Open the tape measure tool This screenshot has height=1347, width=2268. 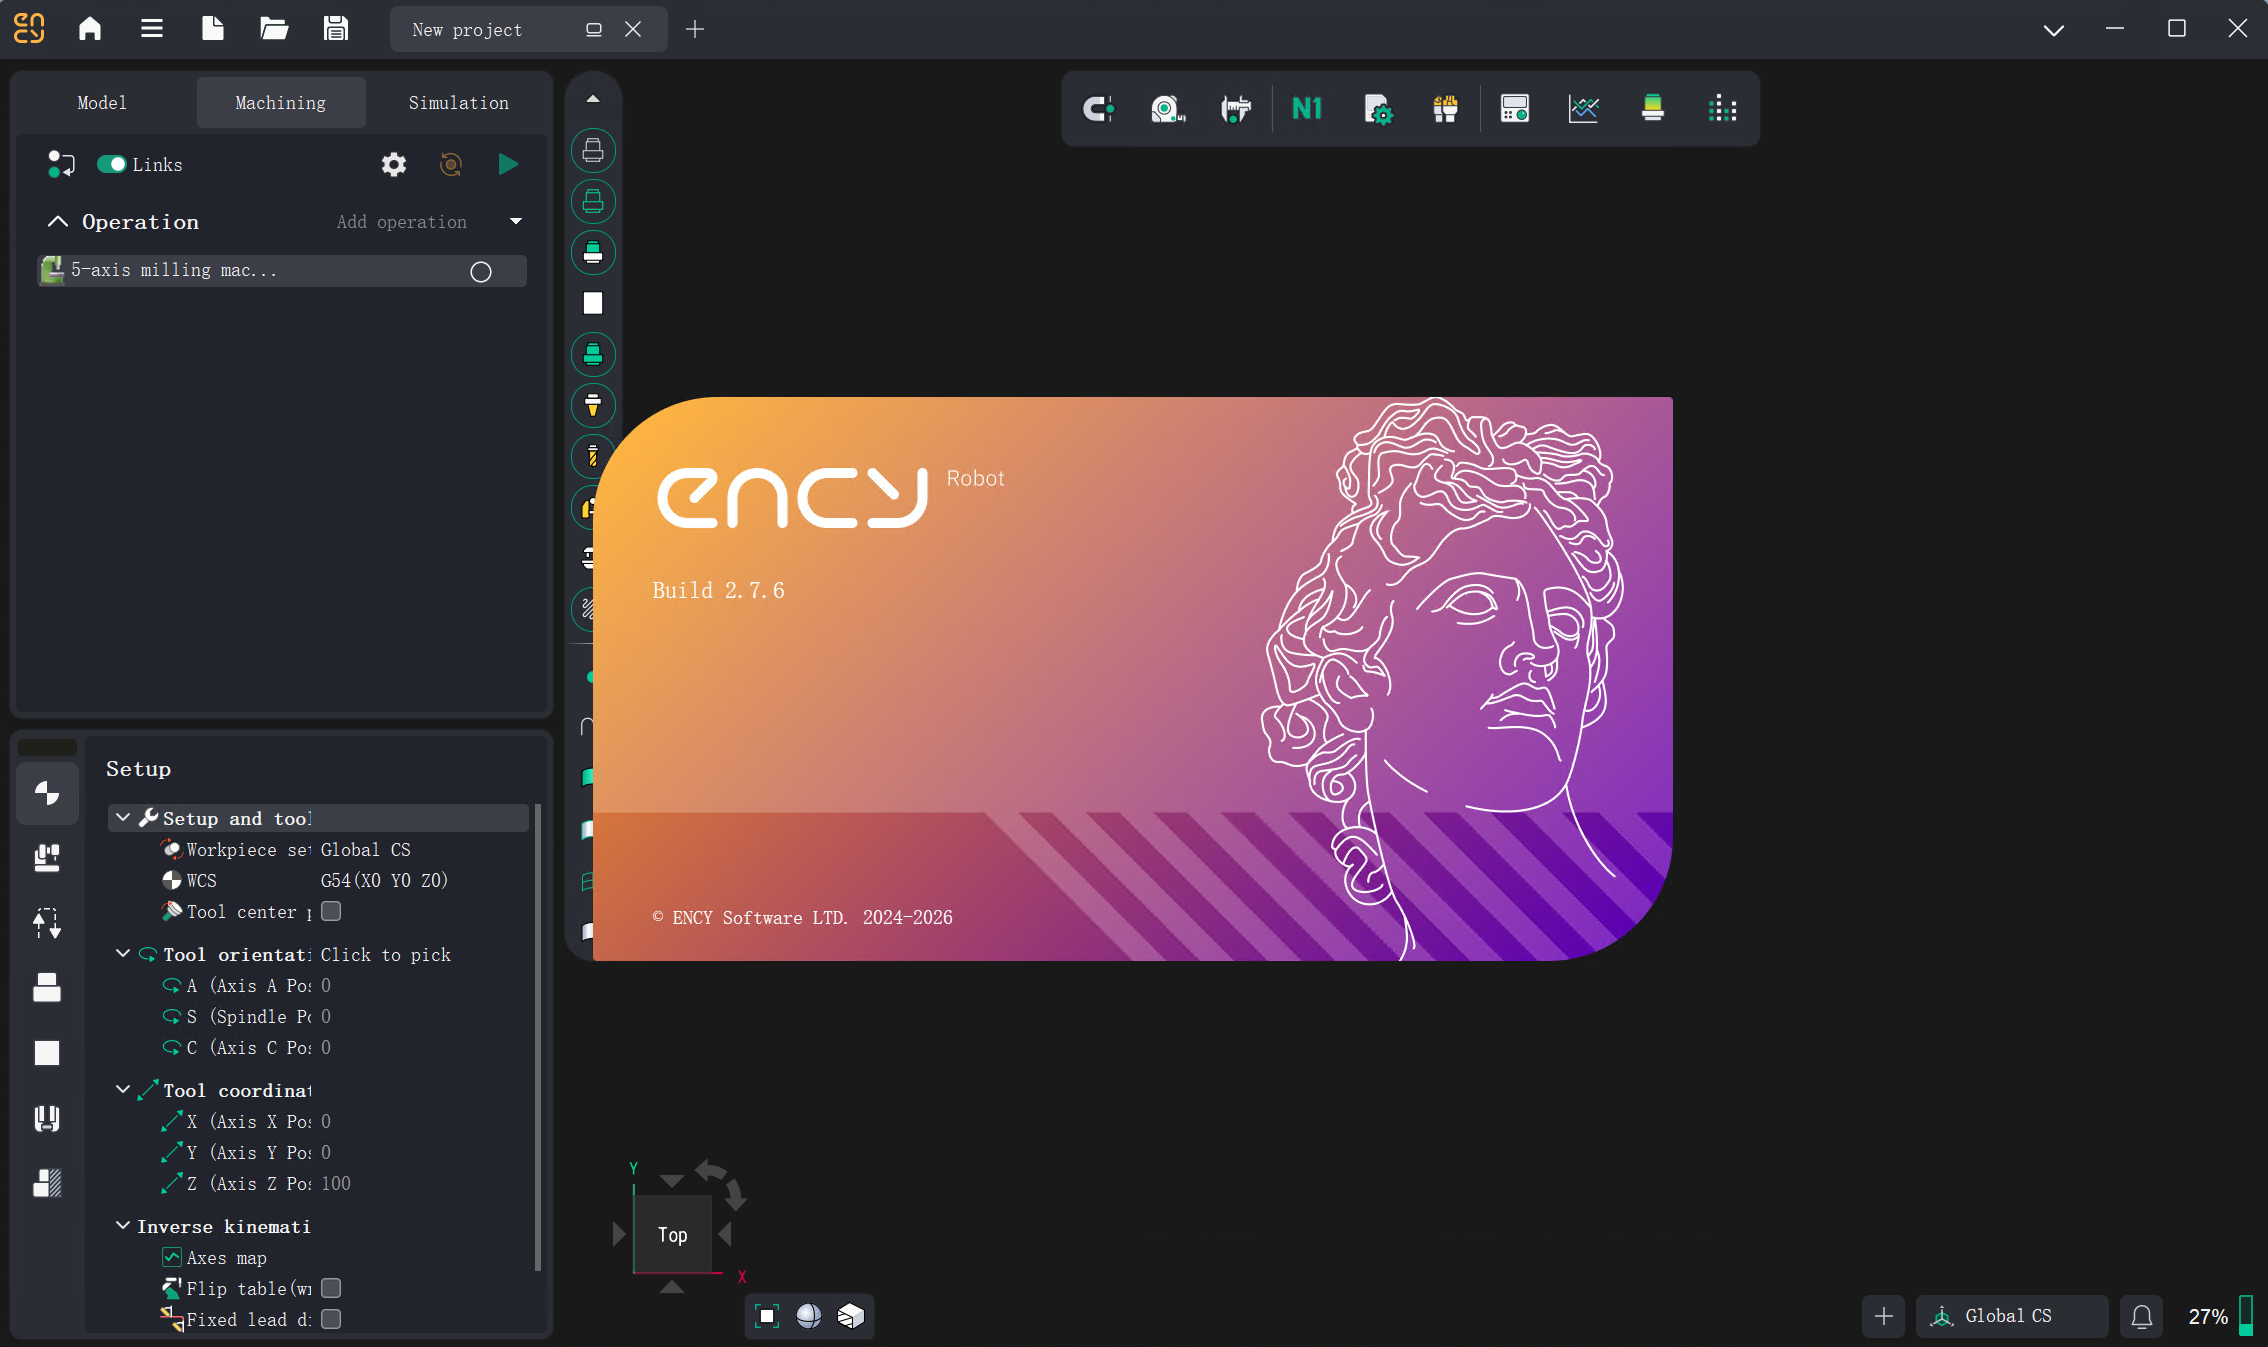click(x=1167, y=109)
